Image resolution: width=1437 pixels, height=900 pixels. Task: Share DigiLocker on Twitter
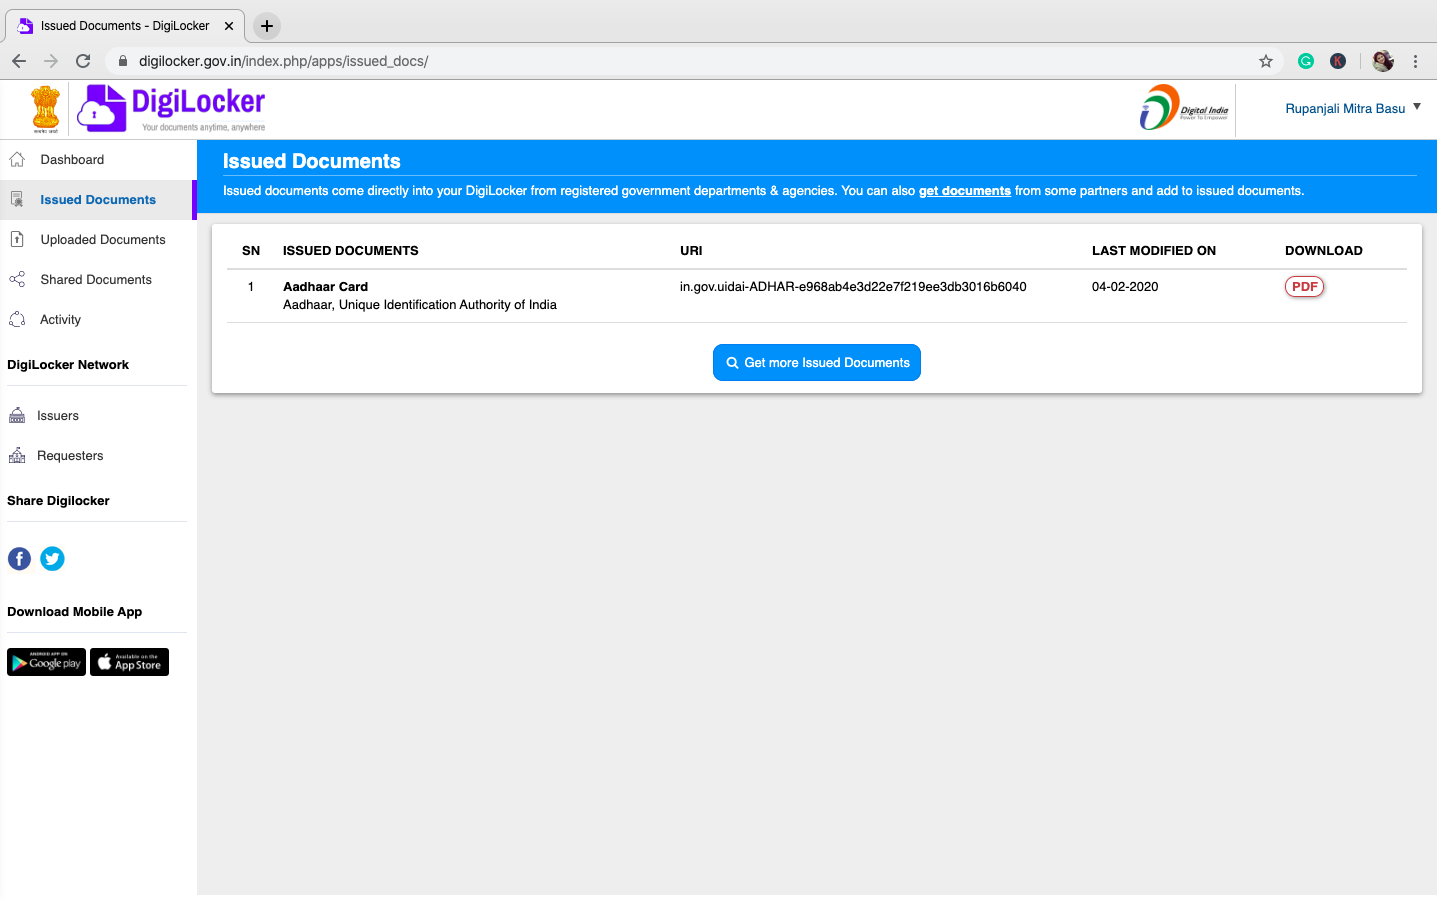click(52, 559)
